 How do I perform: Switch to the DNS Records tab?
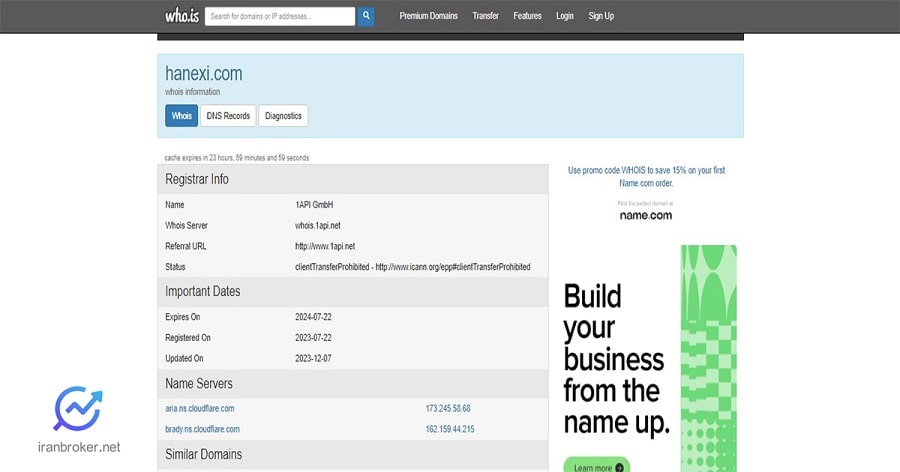(x=228, y=115)
